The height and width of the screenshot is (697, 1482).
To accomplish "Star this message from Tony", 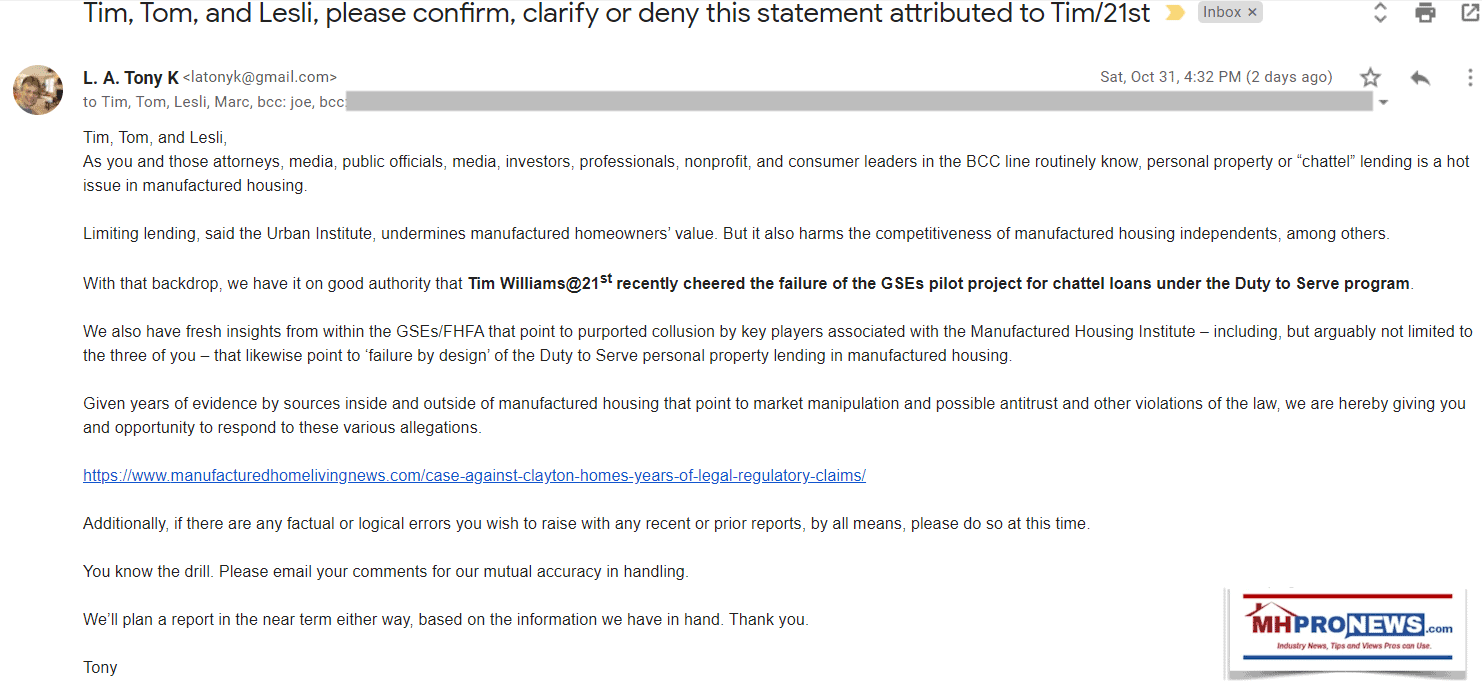I will (x=1370, y=78).
